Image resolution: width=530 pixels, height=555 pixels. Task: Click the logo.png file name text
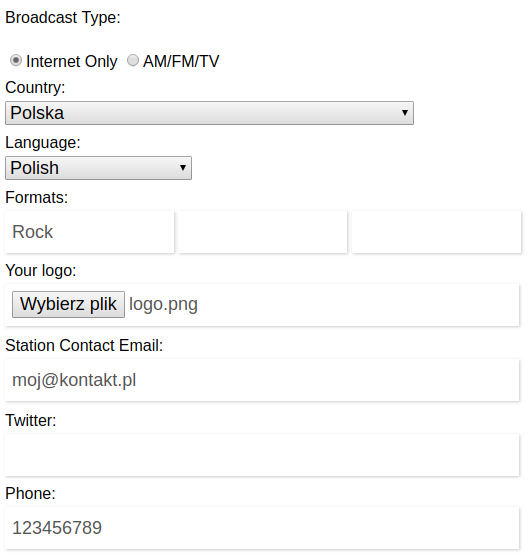(x=163, y=304)
